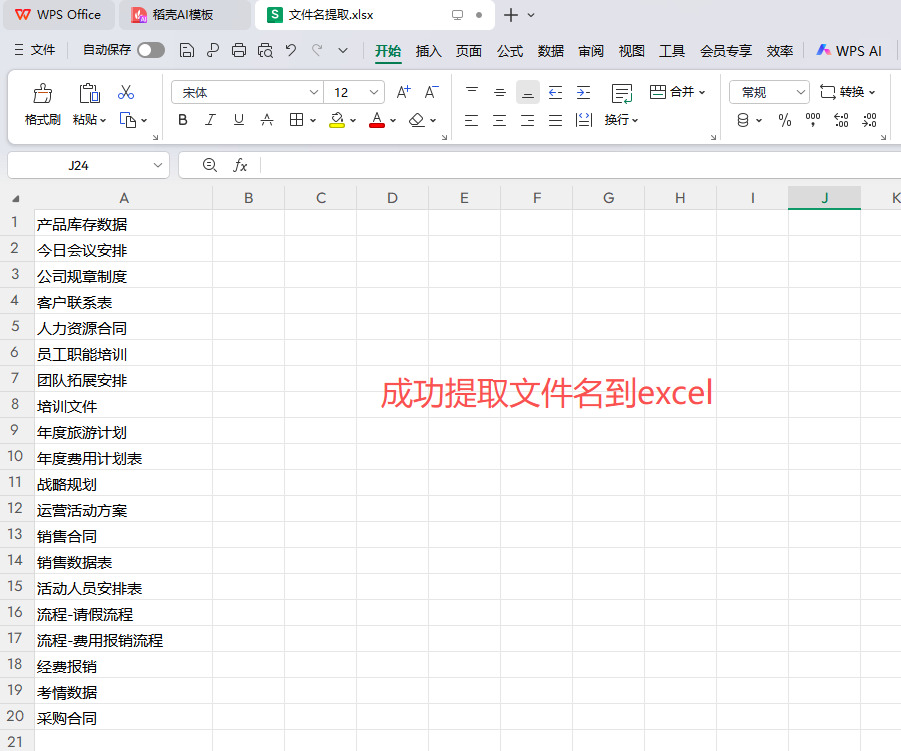The image size is (901, 751).
Task: Open Print Preview icon
Action: pos(265,51)
